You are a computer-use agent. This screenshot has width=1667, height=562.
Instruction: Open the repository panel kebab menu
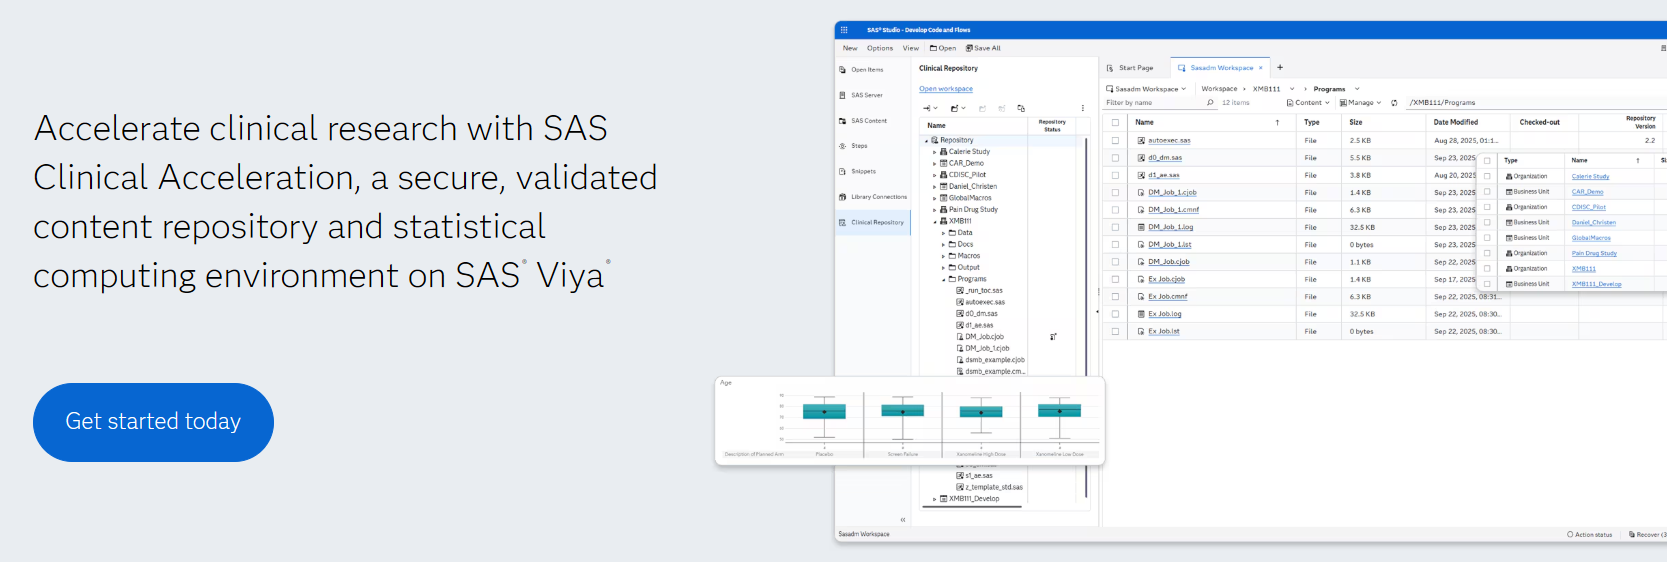point(1083,108)
